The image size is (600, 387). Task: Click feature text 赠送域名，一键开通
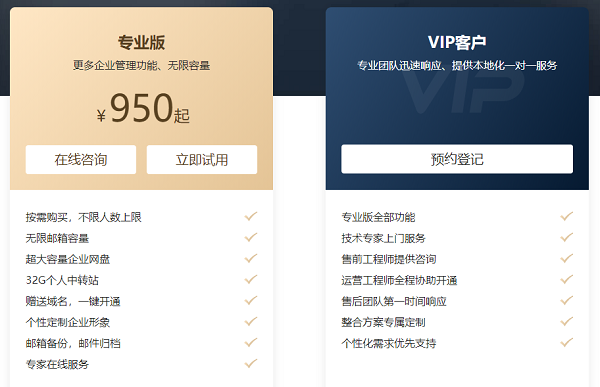point(73,301)
